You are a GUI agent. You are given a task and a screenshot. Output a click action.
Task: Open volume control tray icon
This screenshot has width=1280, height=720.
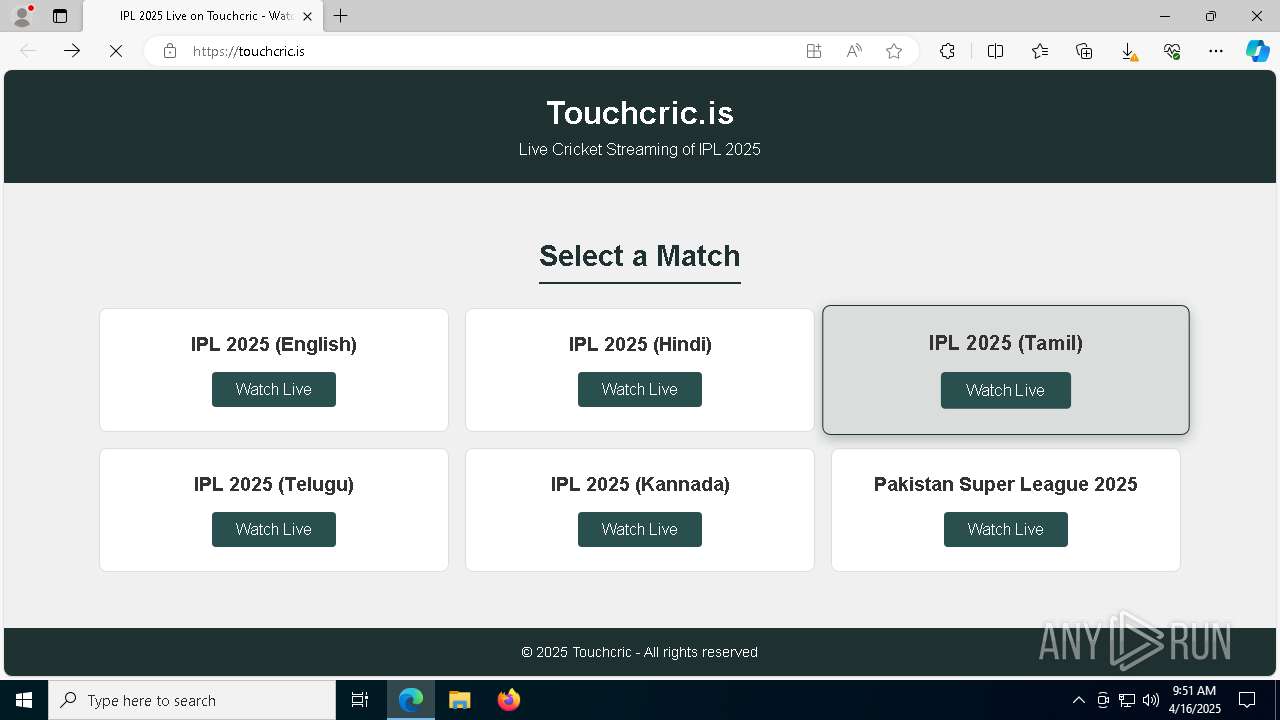point(1151,700)
